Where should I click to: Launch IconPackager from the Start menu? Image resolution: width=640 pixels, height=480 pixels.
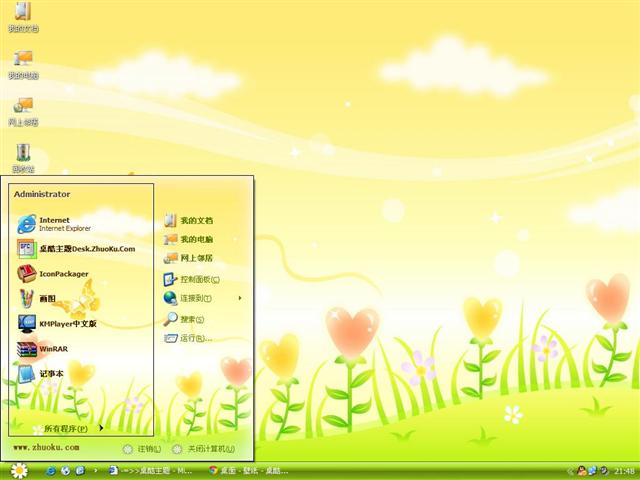click(53, 273)
